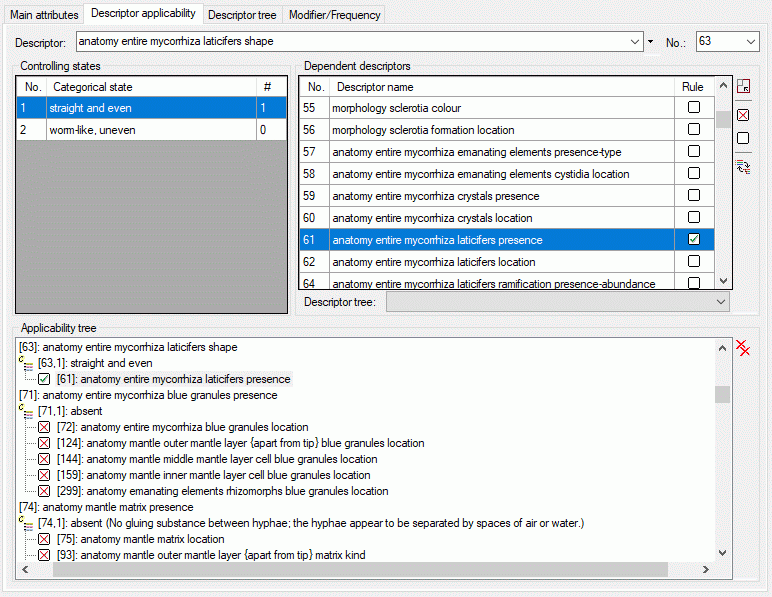Viewport: 772px width, 597px height.
Task: Select the 'straight and even' controlling state row
Action: tap(152, 108)
